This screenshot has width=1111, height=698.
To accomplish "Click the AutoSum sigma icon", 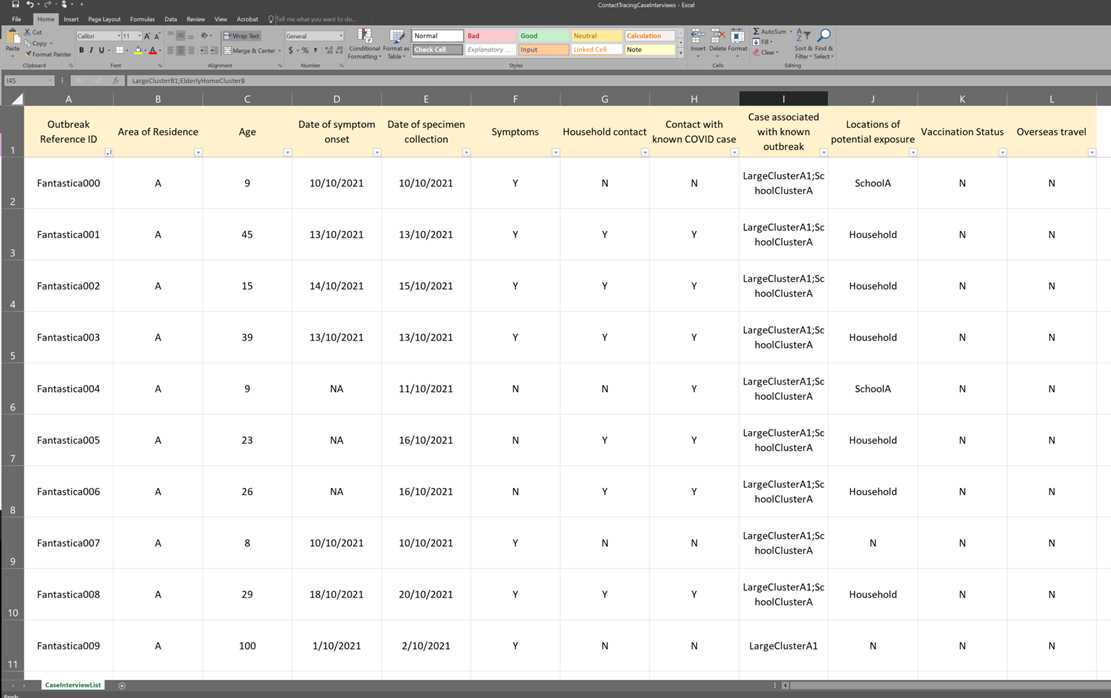I will point(756,32).
